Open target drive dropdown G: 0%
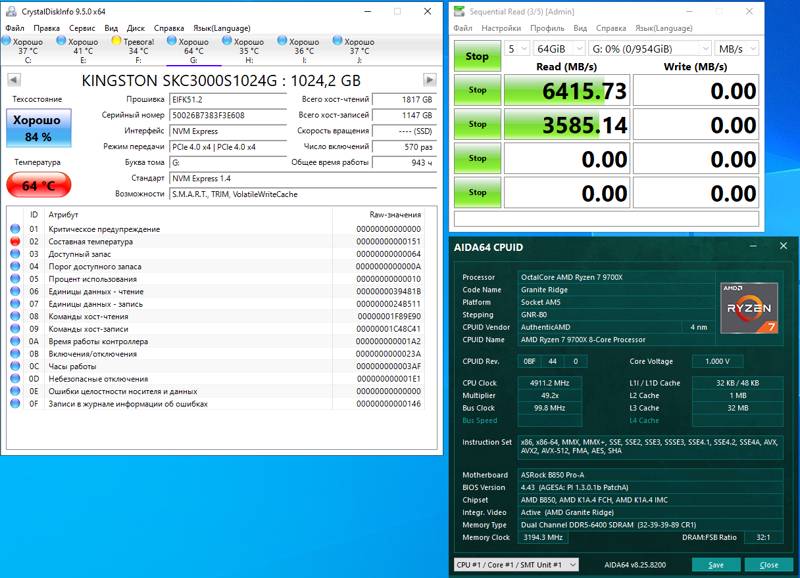Image resolution: width=800 pixels, height=578 pixels. [649, 49]
